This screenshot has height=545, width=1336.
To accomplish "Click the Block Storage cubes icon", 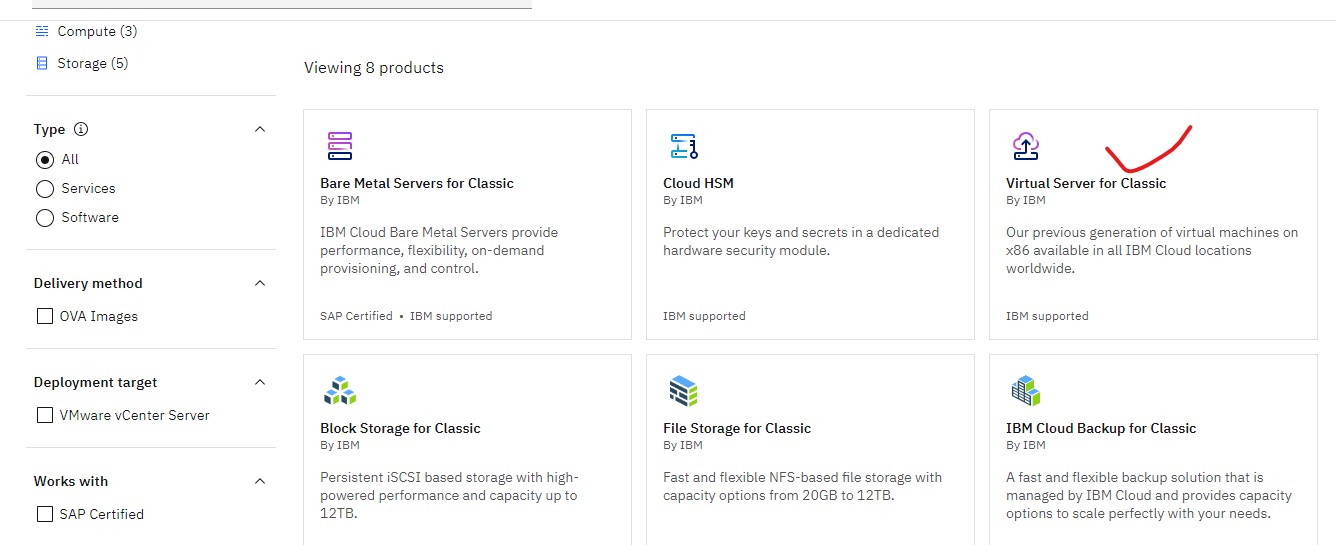I will click(x=340, y=391).
